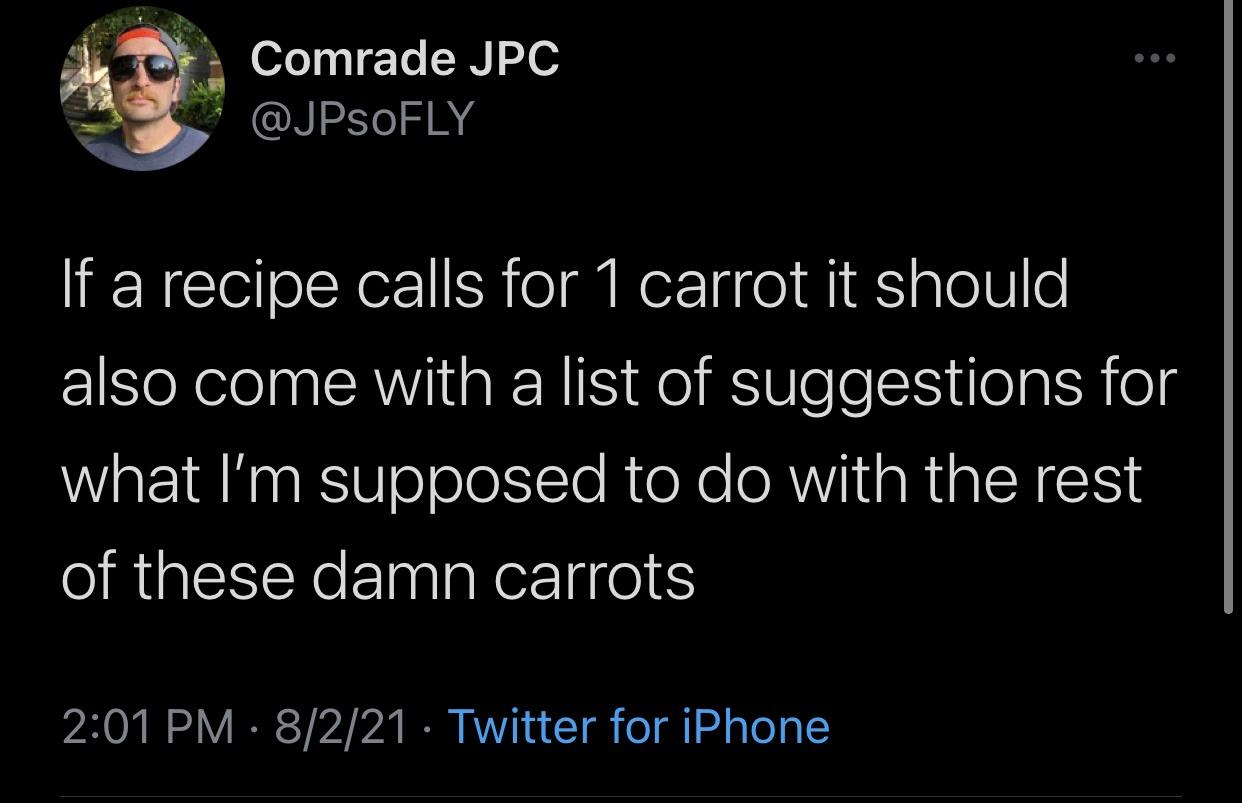Click the tweet line starting "If a recipe"

(x=565, y=285)
